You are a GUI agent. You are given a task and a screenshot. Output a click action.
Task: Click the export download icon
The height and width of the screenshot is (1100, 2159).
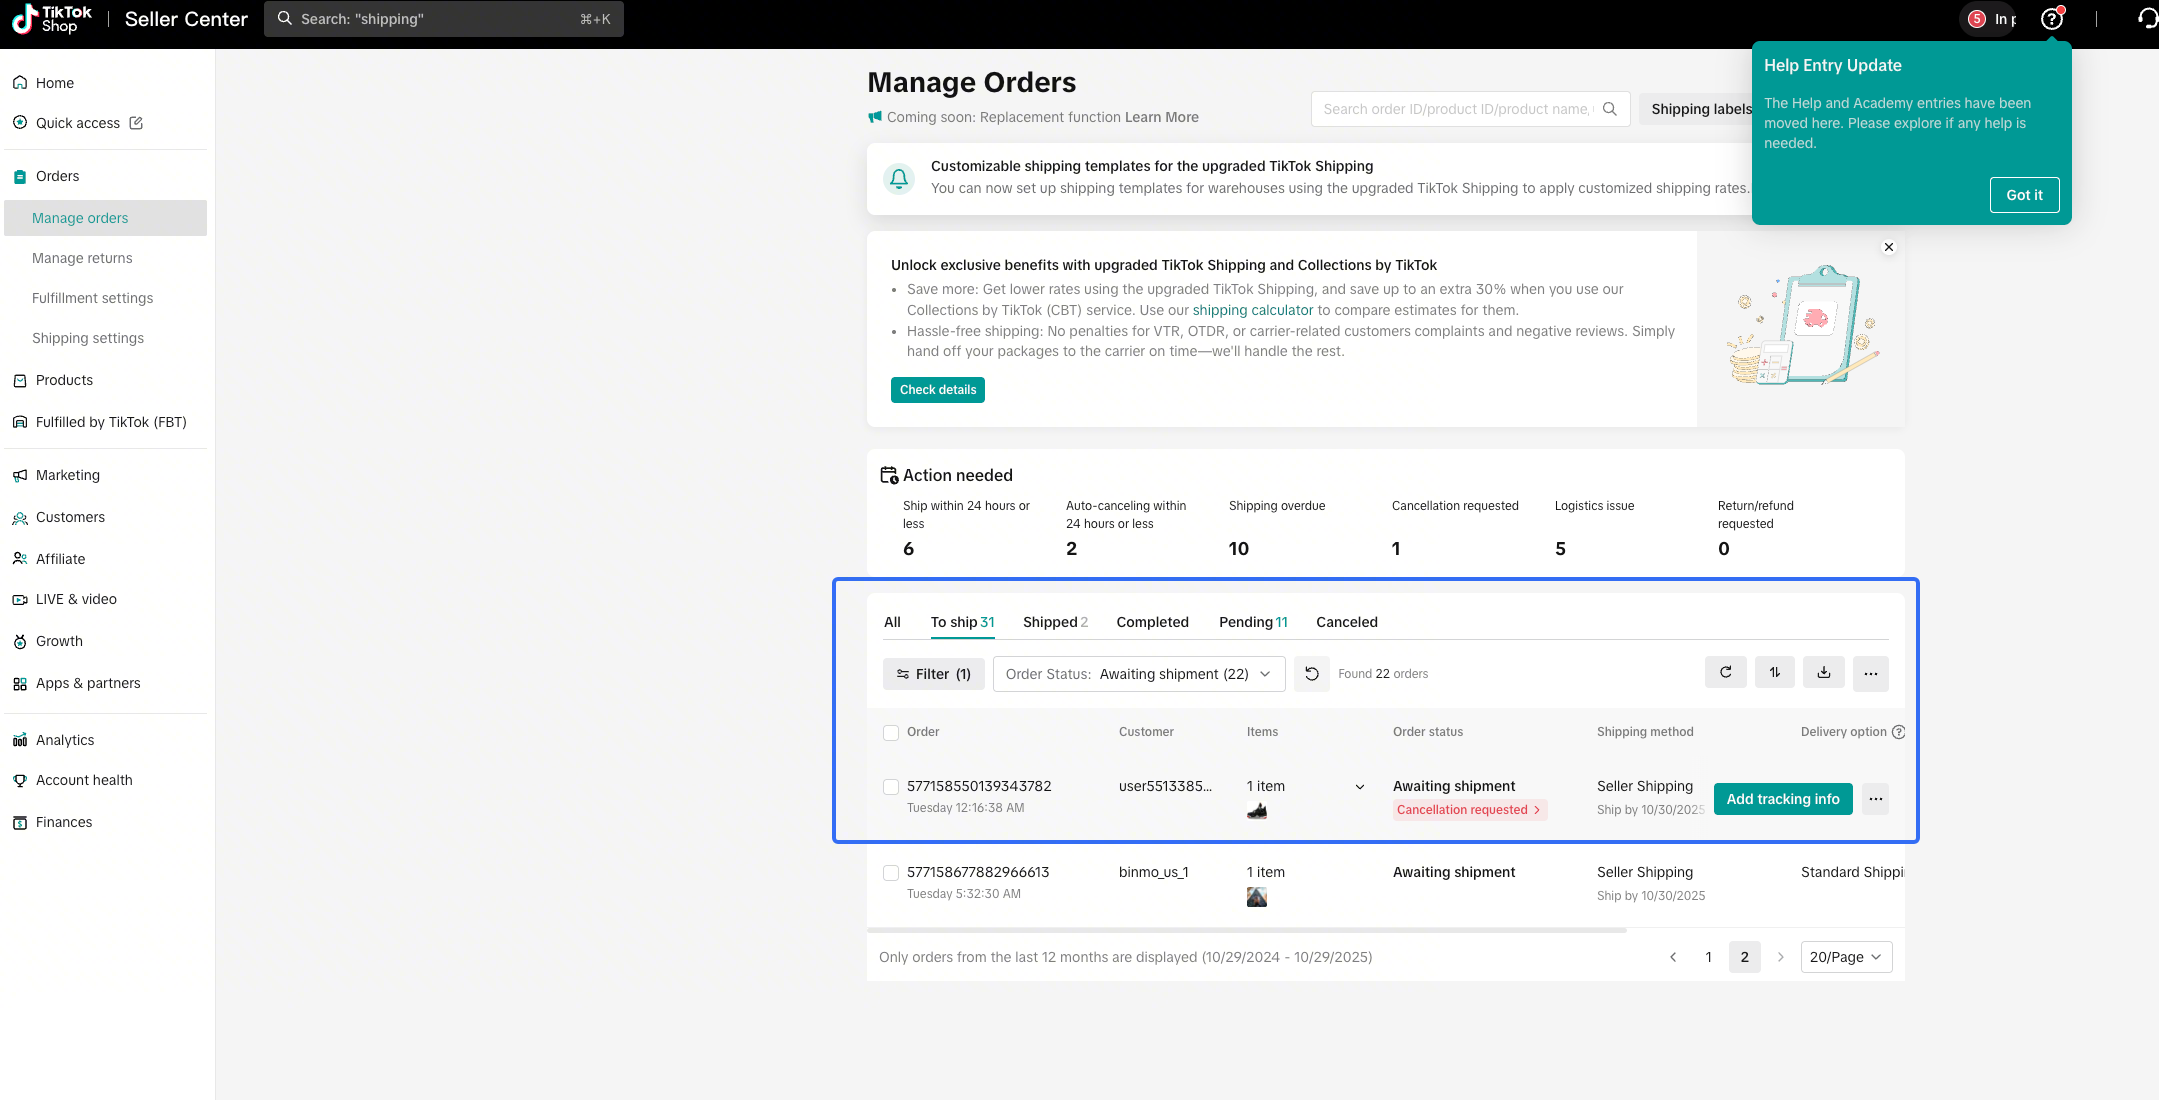point(1823,673)
